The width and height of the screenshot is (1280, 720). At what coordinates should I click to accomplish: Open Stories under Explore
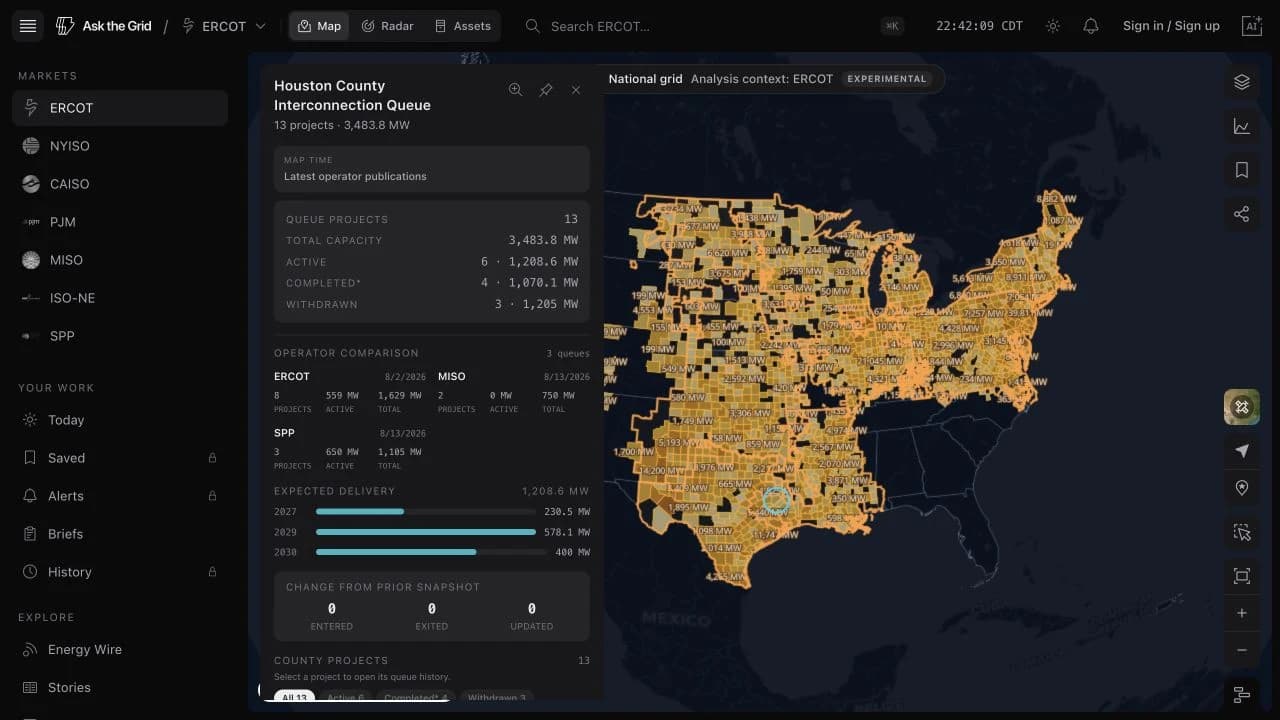pyautogui.click(x=120, y=688)
